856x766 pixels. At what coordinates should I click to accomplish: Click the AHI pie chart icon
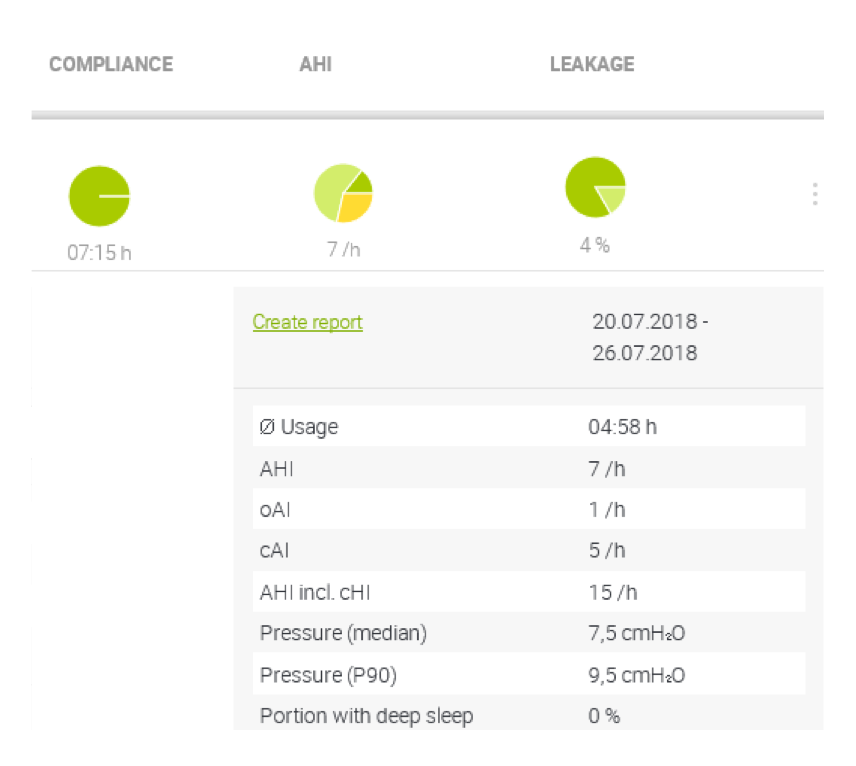(x=343, y=193)
